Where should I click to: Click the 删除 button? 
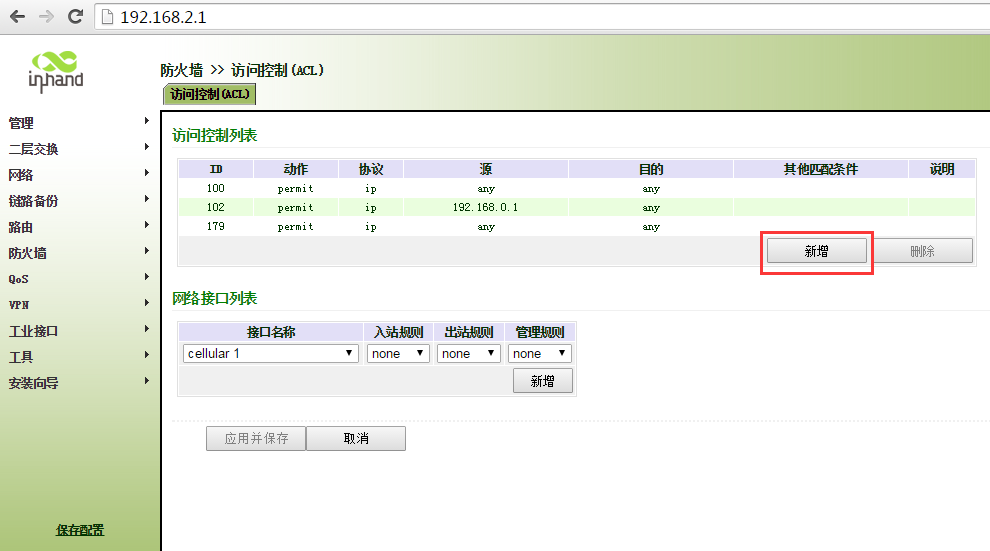(x=922, y=251)
